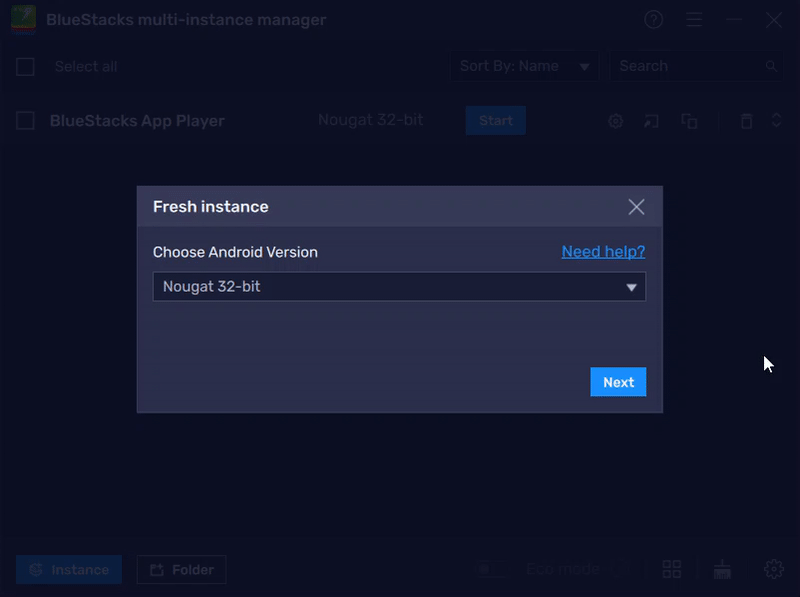Viewport: 800px width, 597px height.
Task: Click the disk cleanup icon in the bottom bar
Action: click(722, 569)
